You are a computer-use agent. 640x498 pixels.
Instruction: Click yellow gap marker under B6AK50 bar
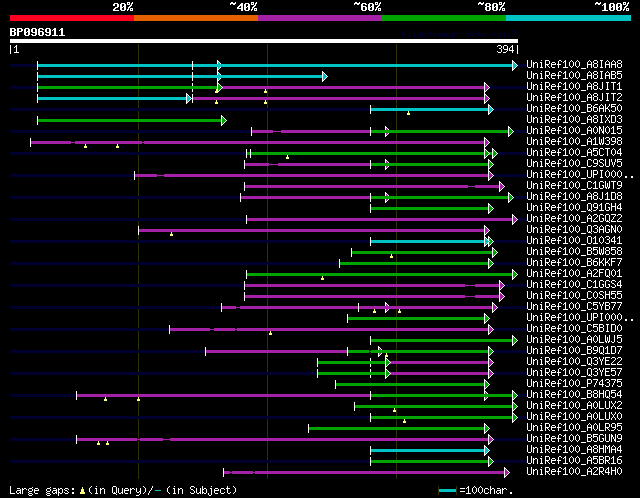[408, 113]
